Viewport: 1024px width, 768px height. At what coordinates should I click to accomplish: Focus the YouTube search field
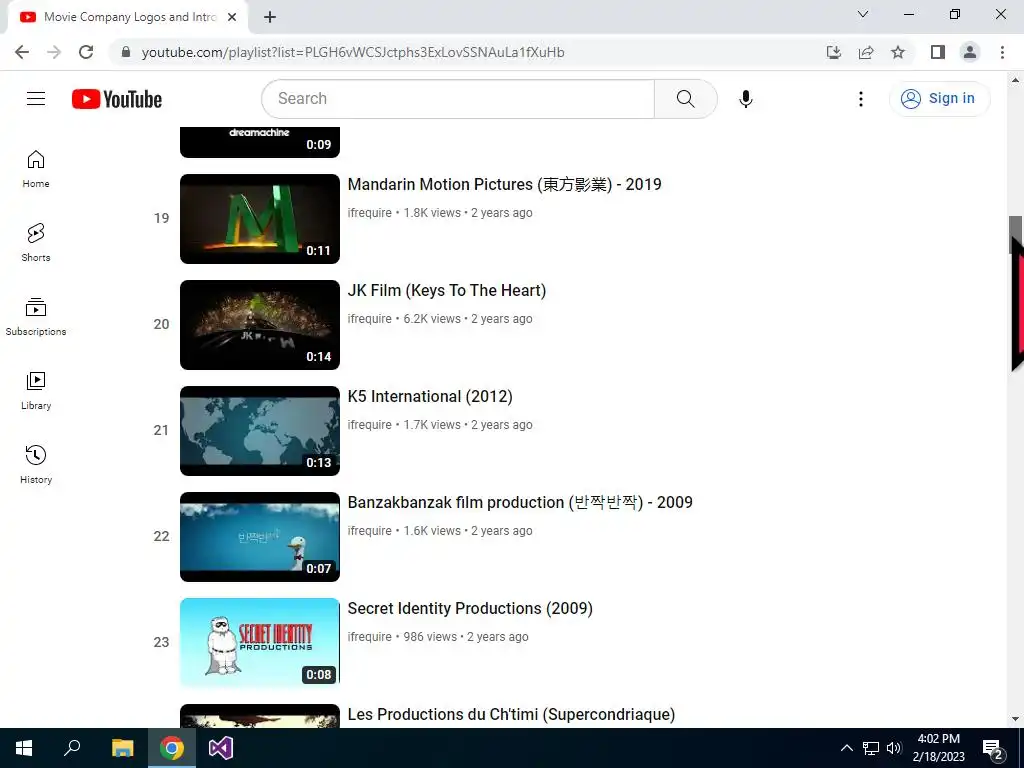[x=458, y=99]
